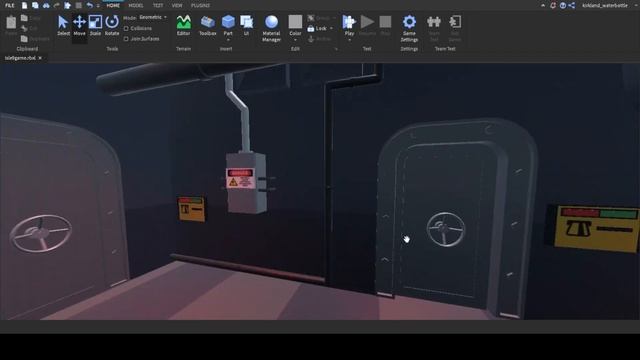The height and width of the screenshot is (360, 640).
Task: Open the Terrain Editor
Action: click(x=183, y=25)
